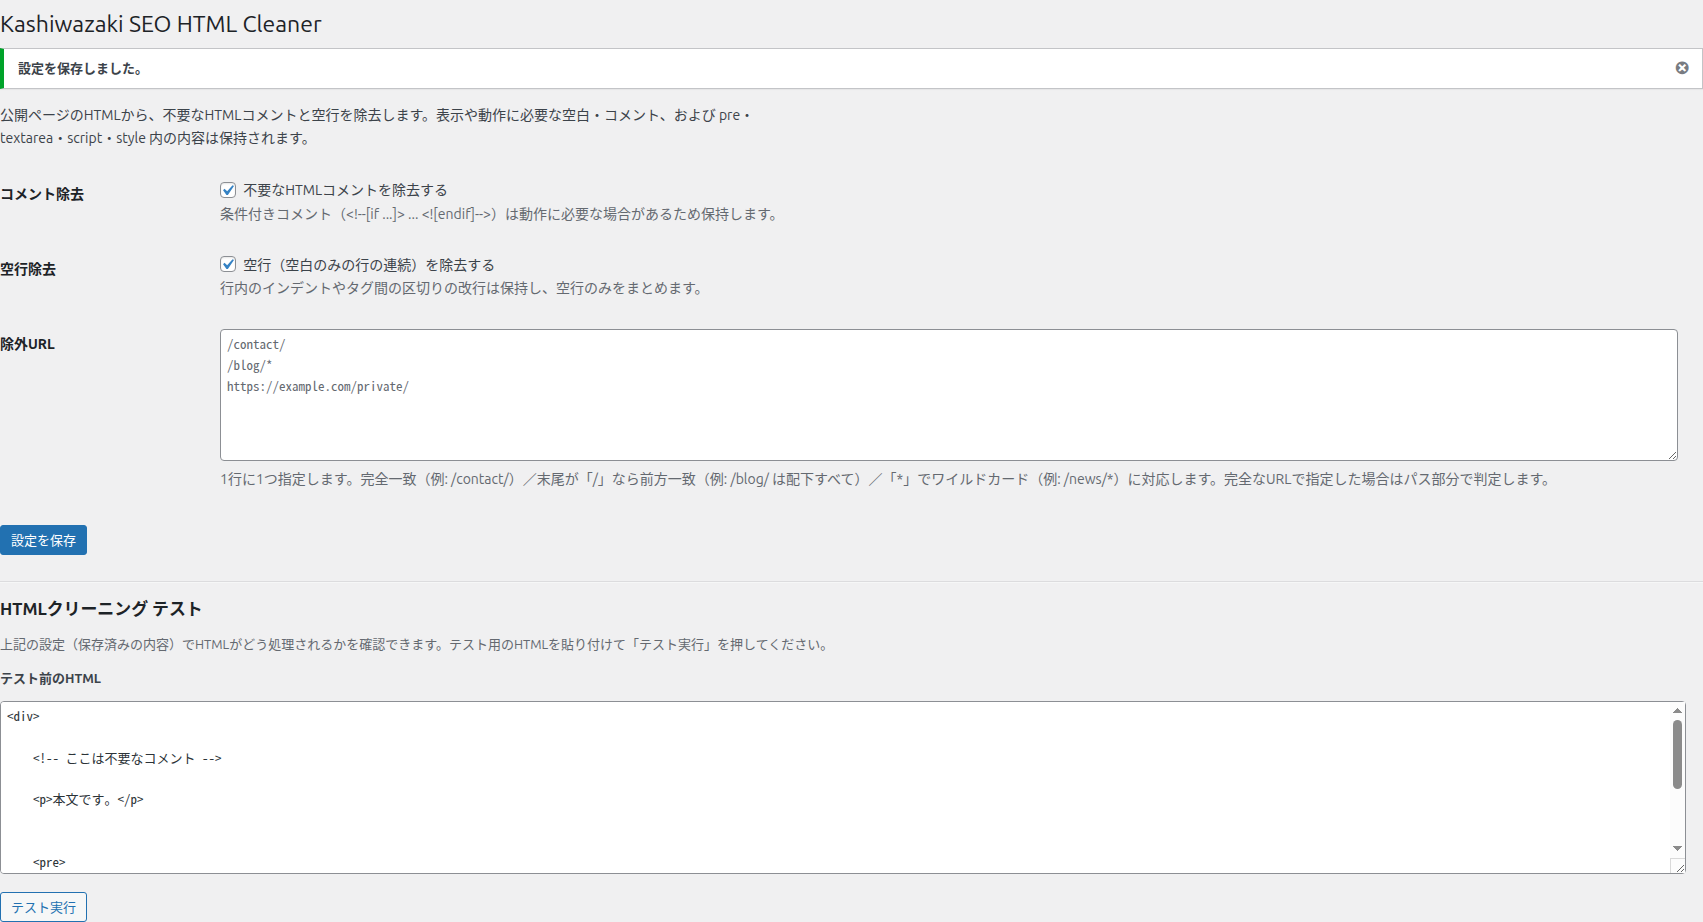Viewport: 1703px width, 922px height.
Task: Click scrollbar down arrow in test HTML textarea
Action: (x=1677, y=848)
